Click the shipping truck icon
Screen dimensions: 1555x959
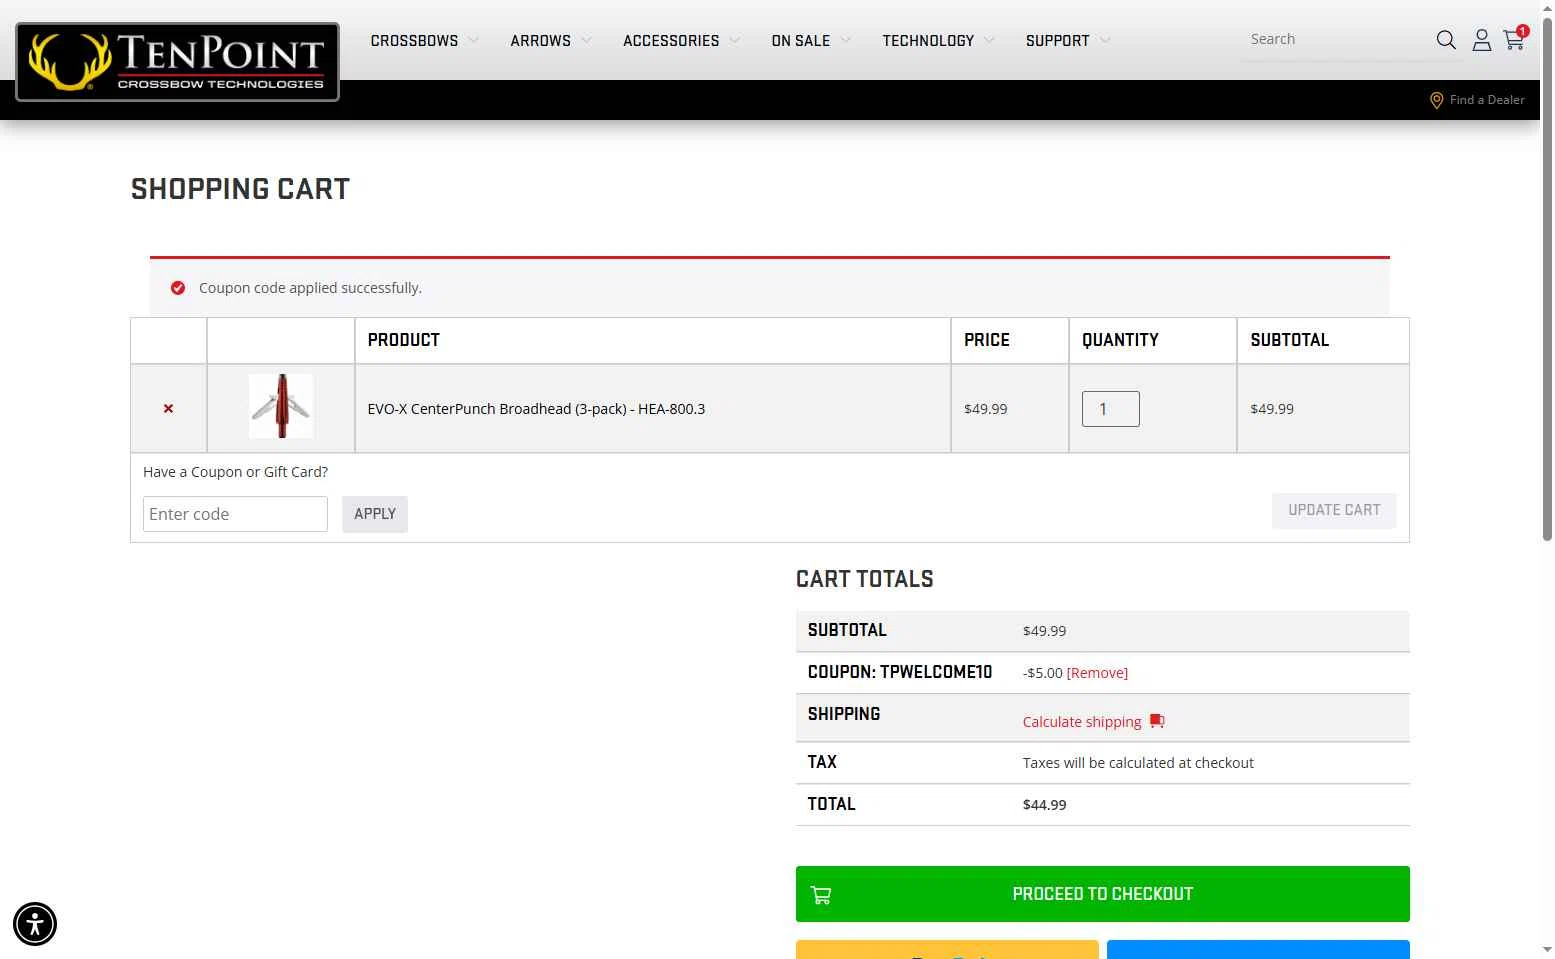(x=1157, y=721)
